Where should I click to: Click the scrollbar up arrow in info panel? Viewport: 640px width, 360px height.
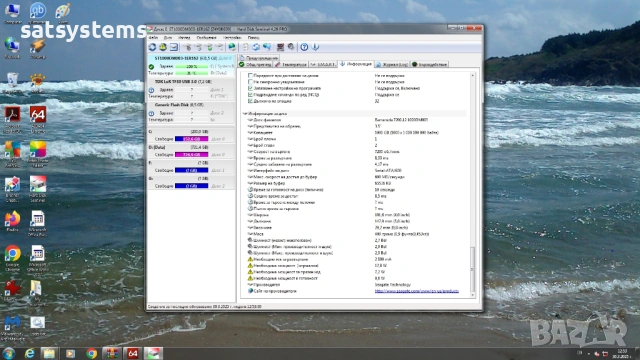click(473, 76)
